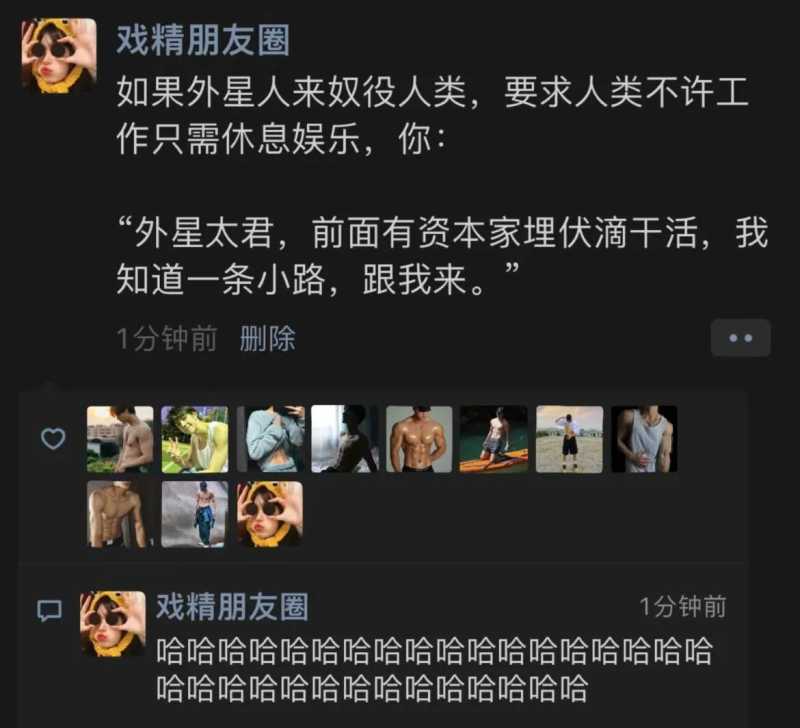The image size is (800, 728).
Task: Open liker avatar kneeling on orange mat
Action: [x=494, y=439]
